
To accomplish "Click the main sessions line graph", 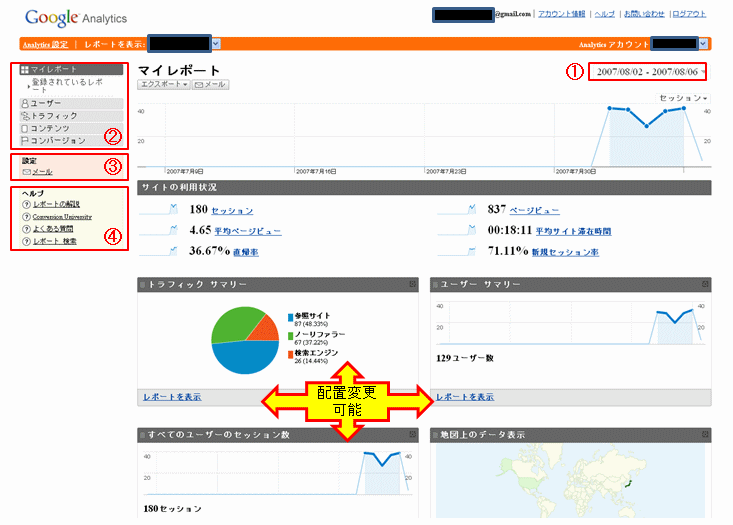I will click(x=424, y=136).
